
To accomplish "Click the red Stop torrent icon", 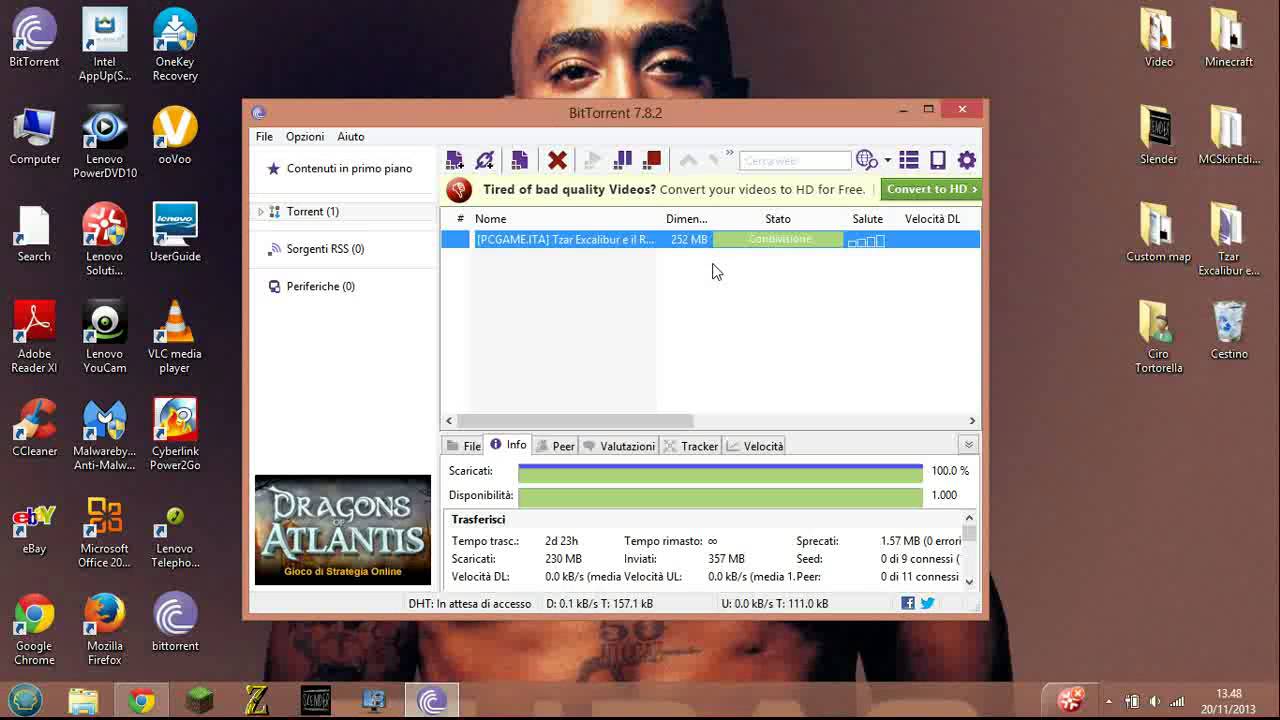I will click(652, 160).
